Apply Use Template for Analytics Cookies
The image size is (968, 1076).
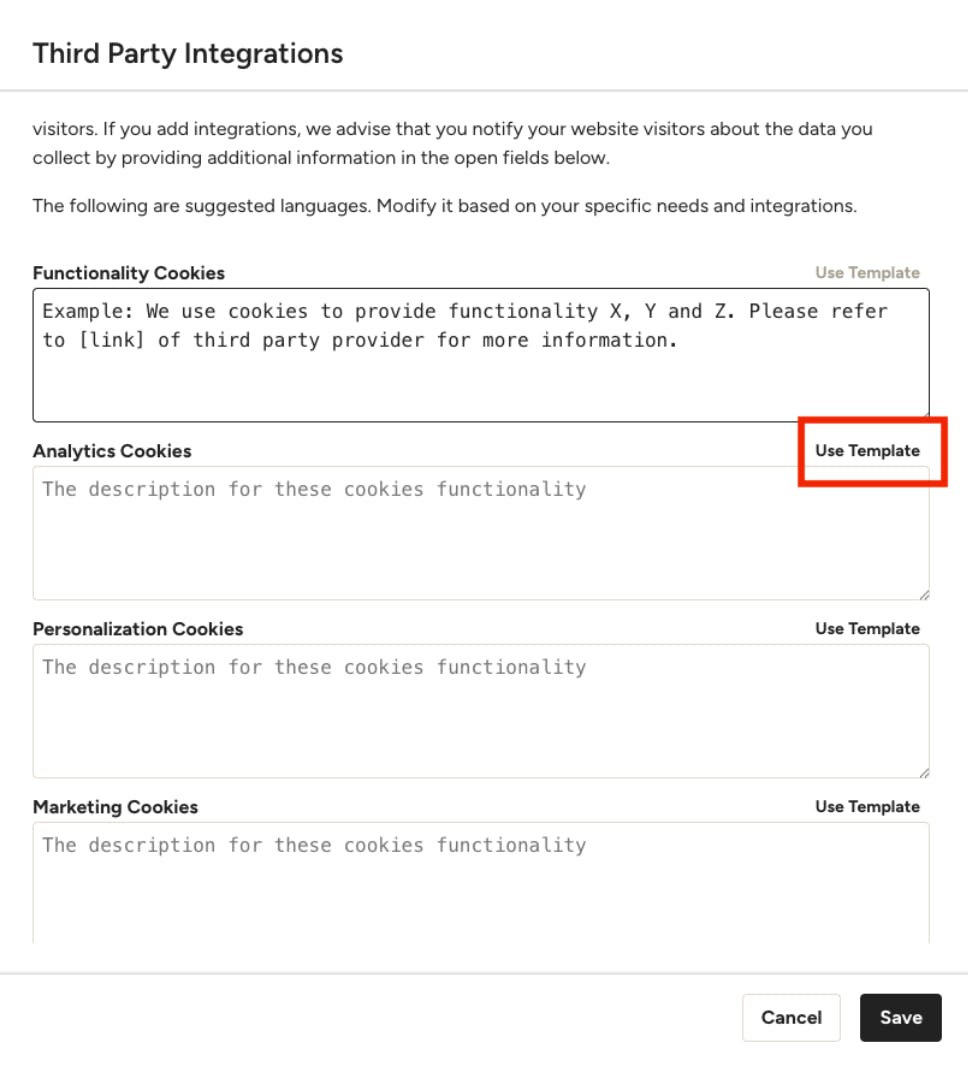(867, 451)
